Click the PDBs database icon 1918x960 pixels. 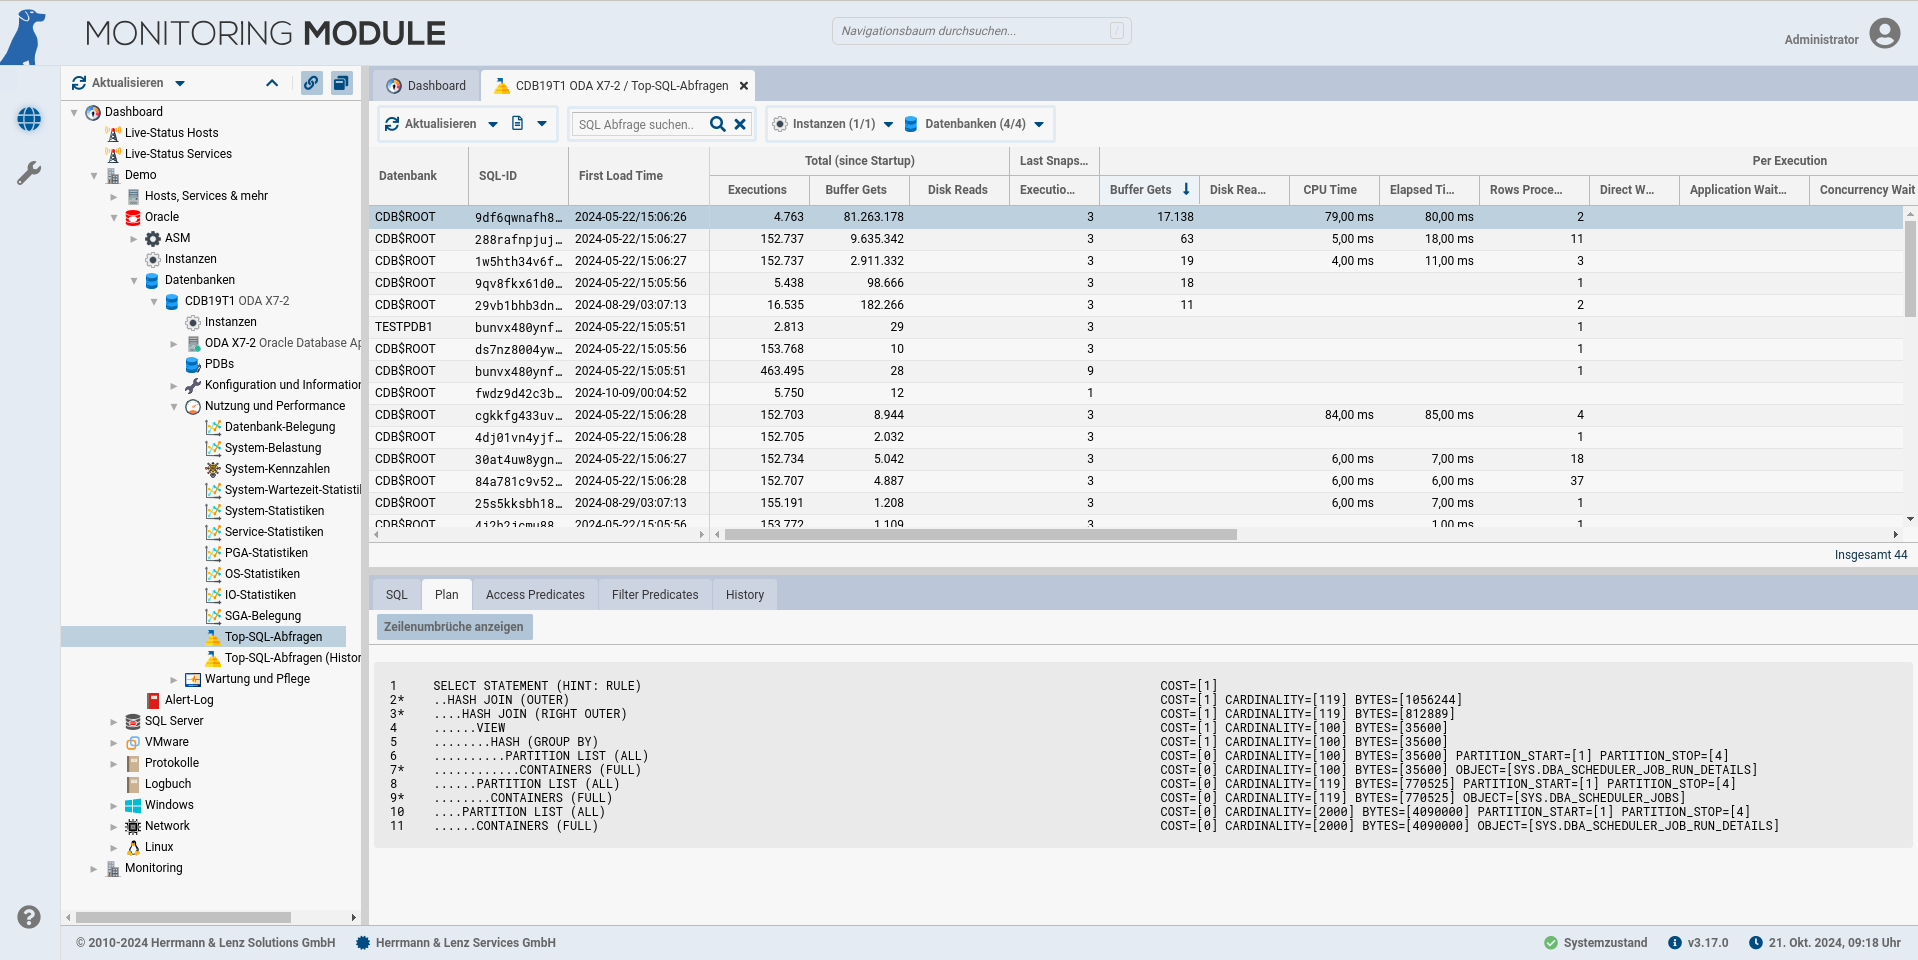pos(193,364)
